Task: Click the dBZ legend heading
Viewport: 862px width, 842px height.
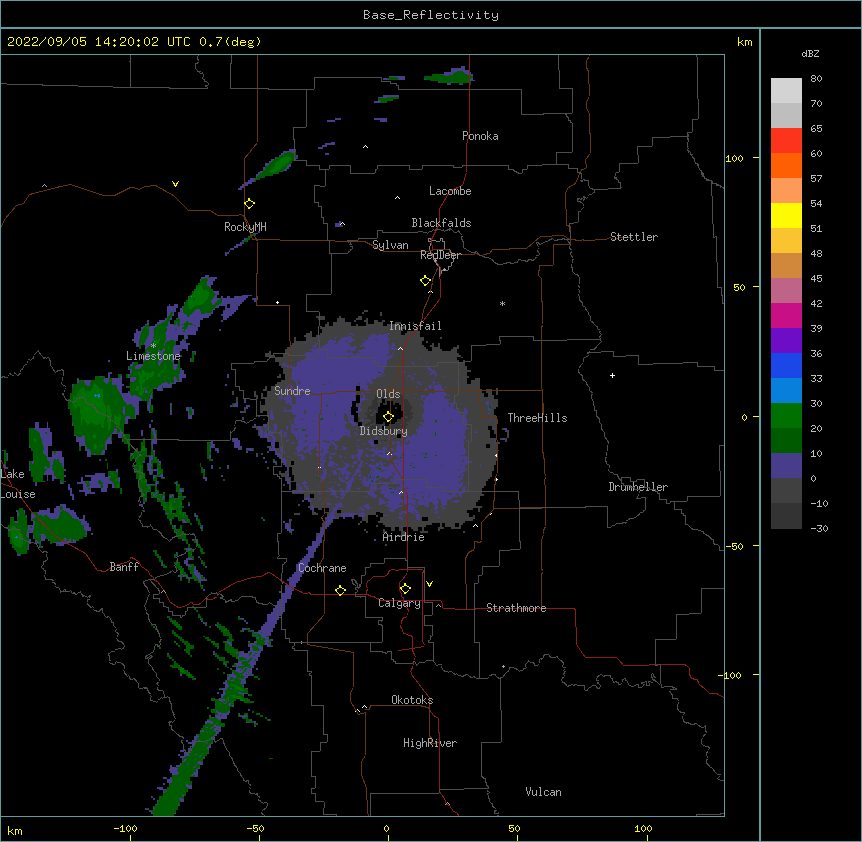Action: pyautogui.click(x=810, y=53)
